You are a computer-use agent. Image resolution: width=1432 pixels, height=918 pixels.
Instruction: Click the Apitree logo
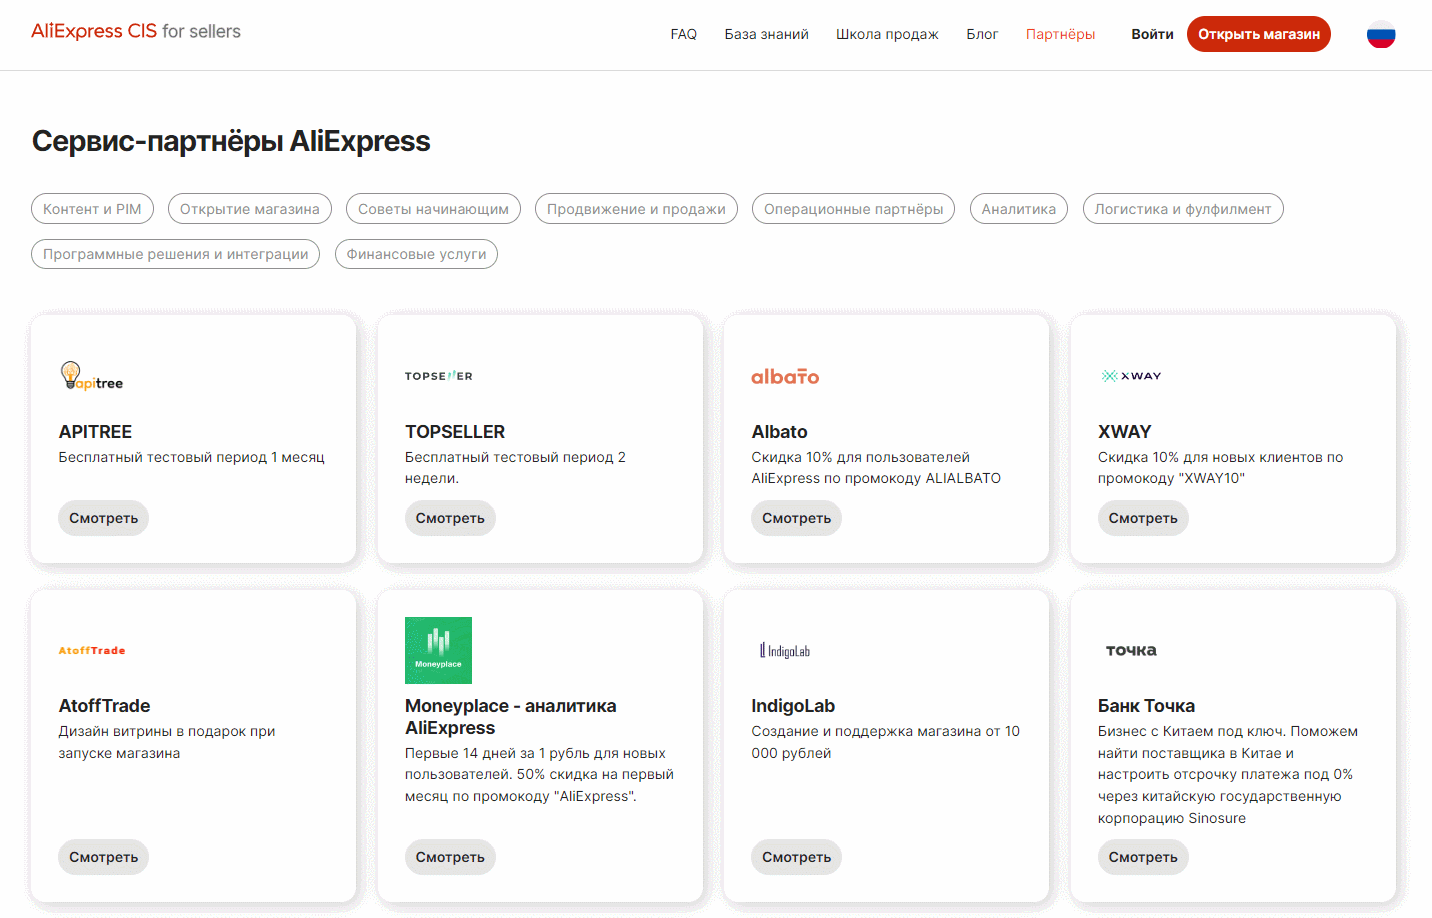[91, 376]
